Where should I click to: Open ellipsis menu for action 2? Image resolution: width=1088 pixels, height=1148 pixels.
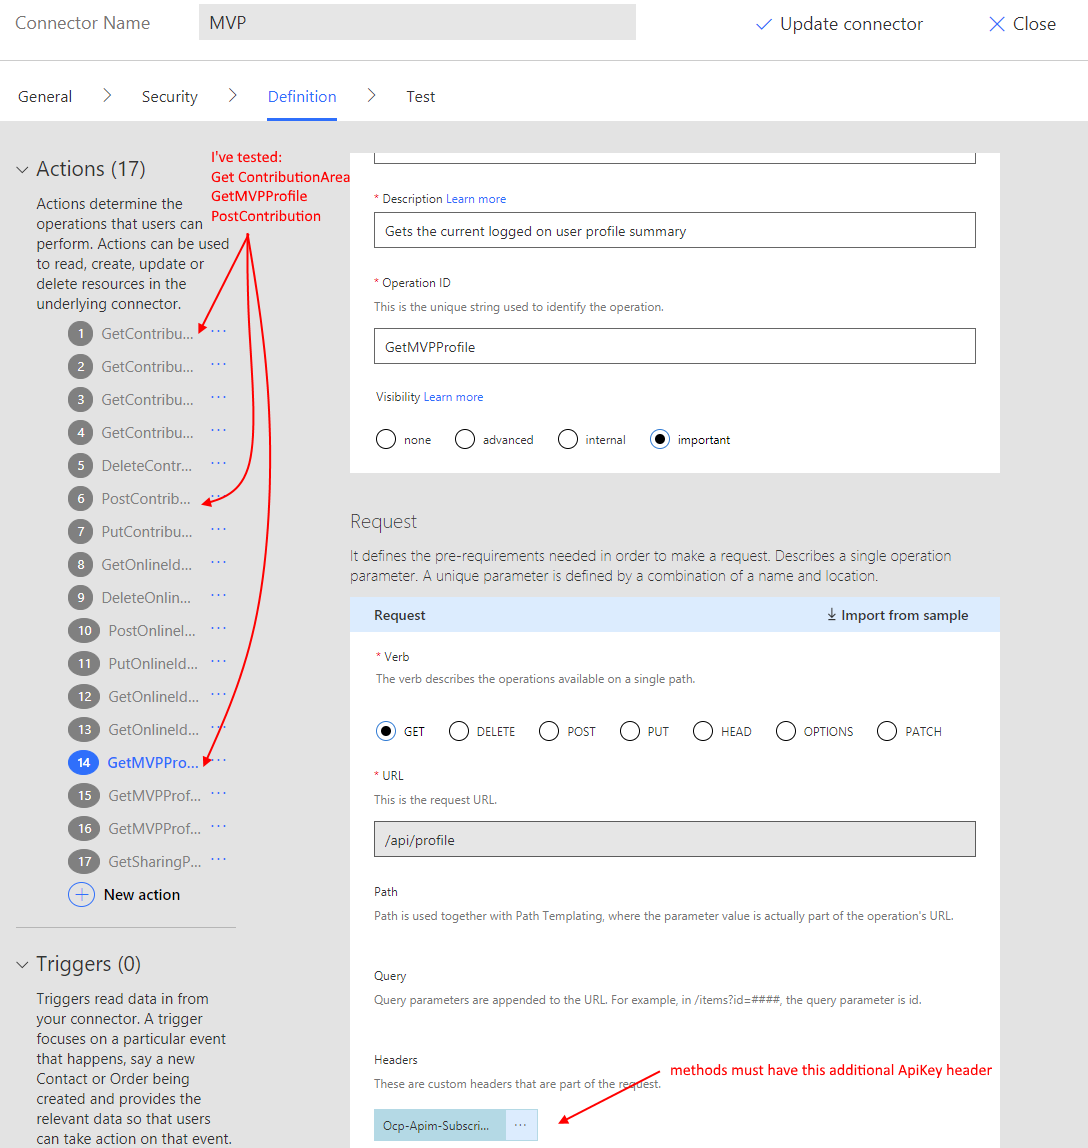click(x=218, y=365)
